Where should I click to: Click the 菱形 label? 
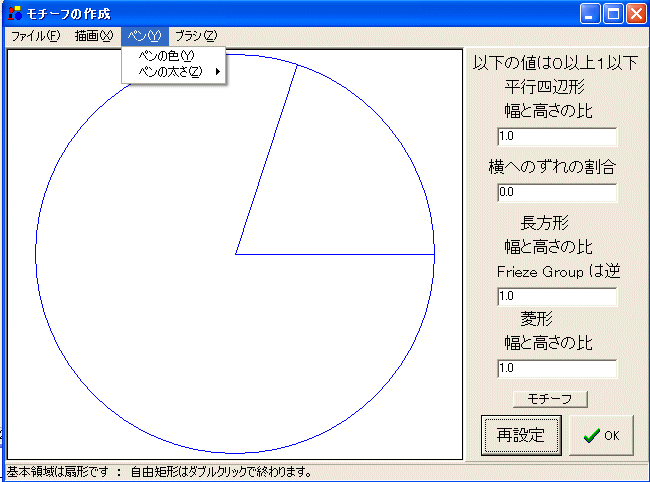536,319
